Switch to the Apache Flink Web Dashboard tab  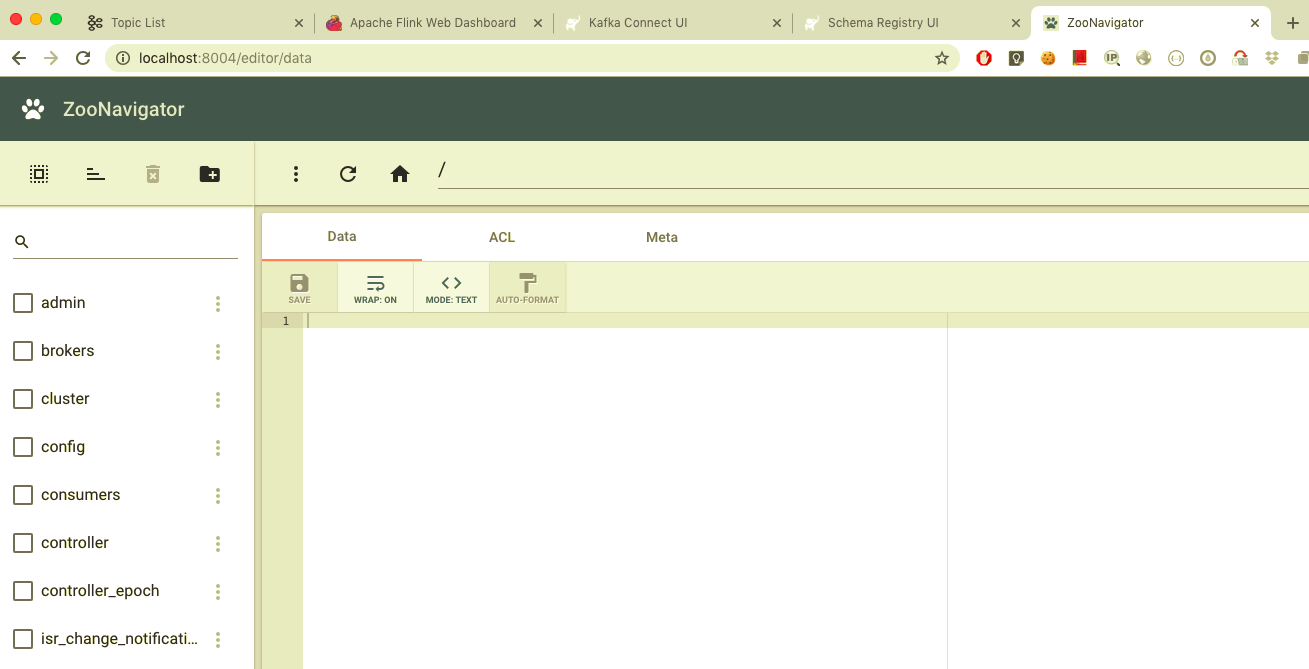coord(433,22)
